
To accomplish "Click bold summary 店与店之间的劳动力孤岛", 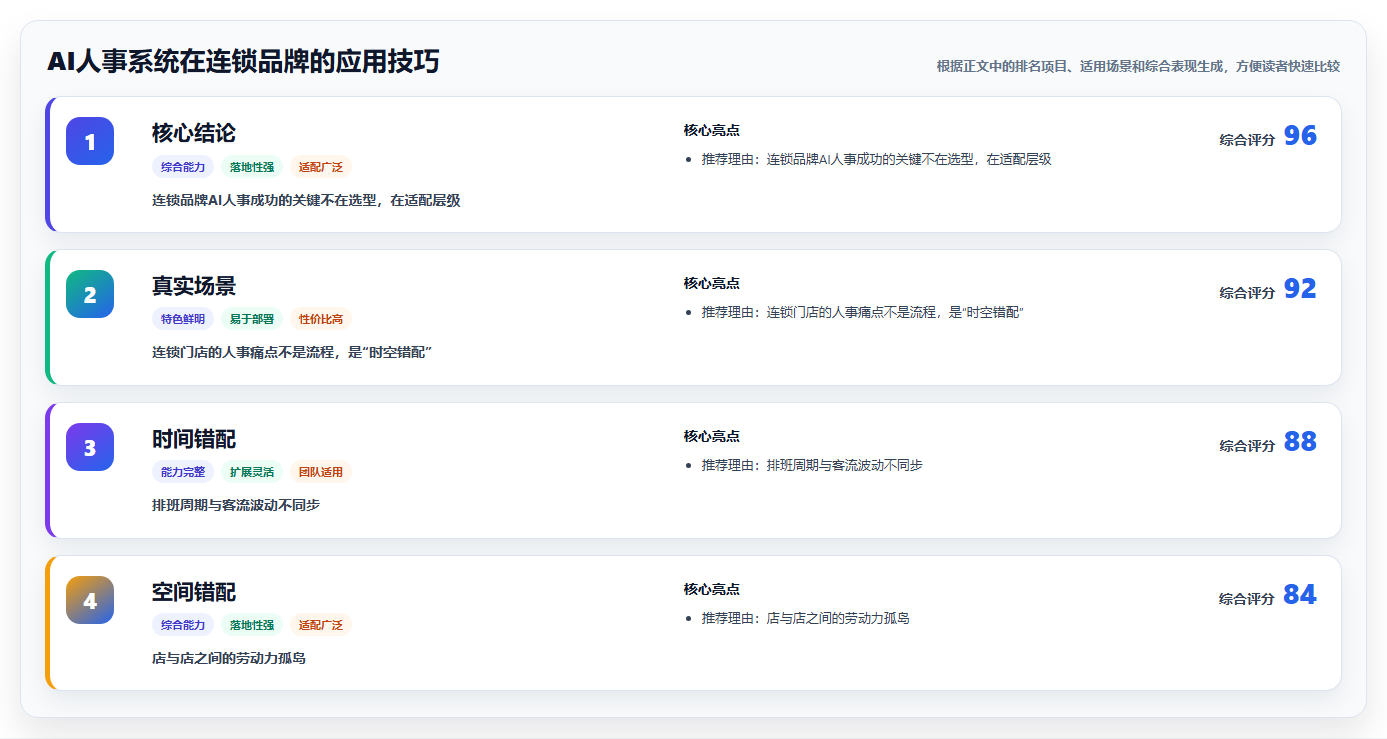I will pos(229,658).
